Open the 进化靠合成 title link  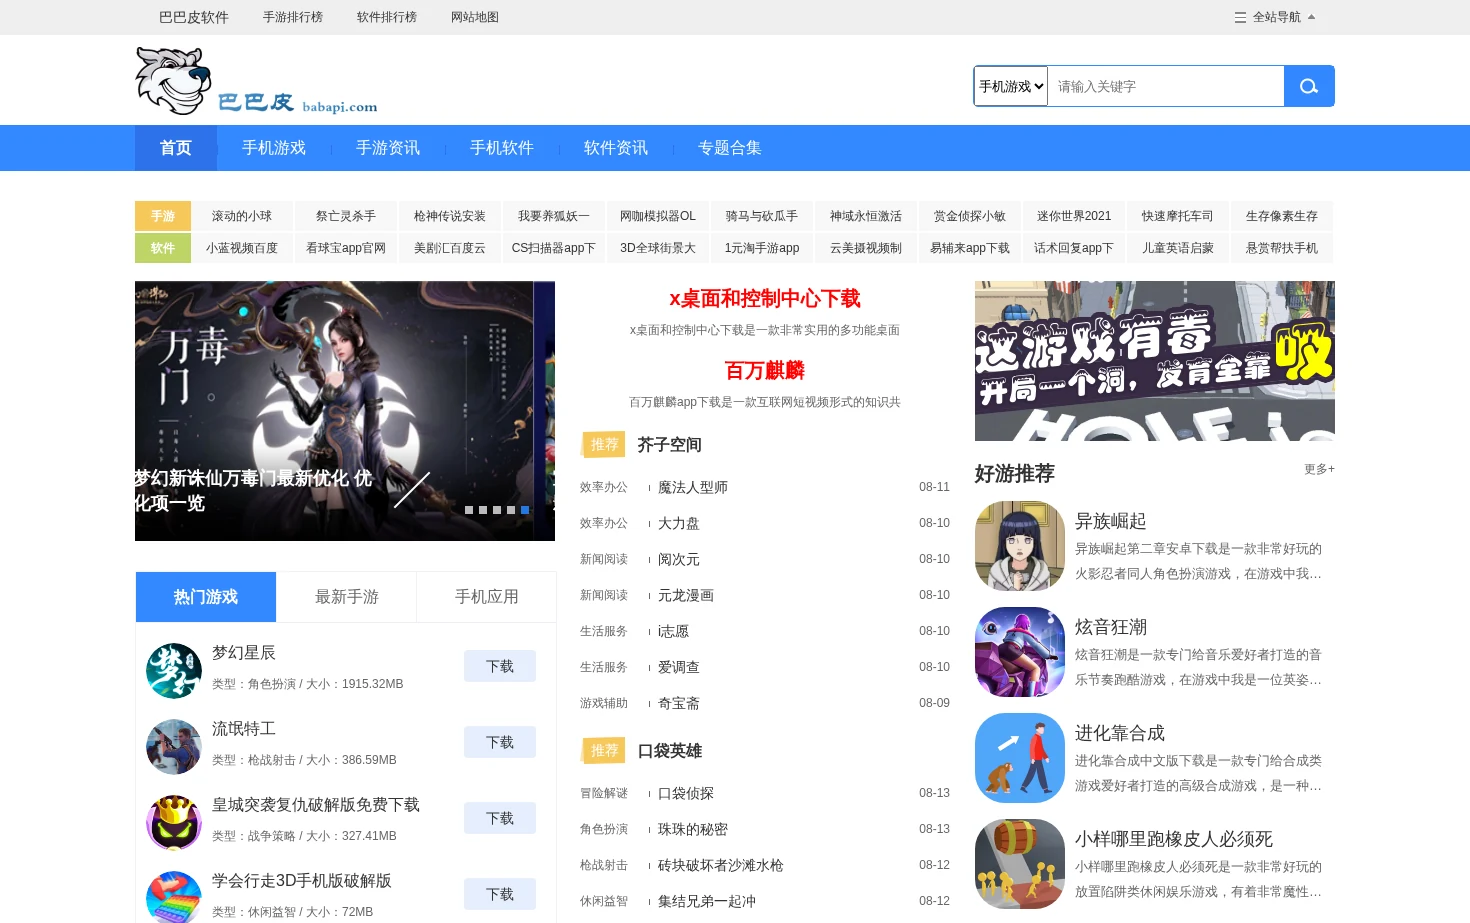tap(1120, 733)
